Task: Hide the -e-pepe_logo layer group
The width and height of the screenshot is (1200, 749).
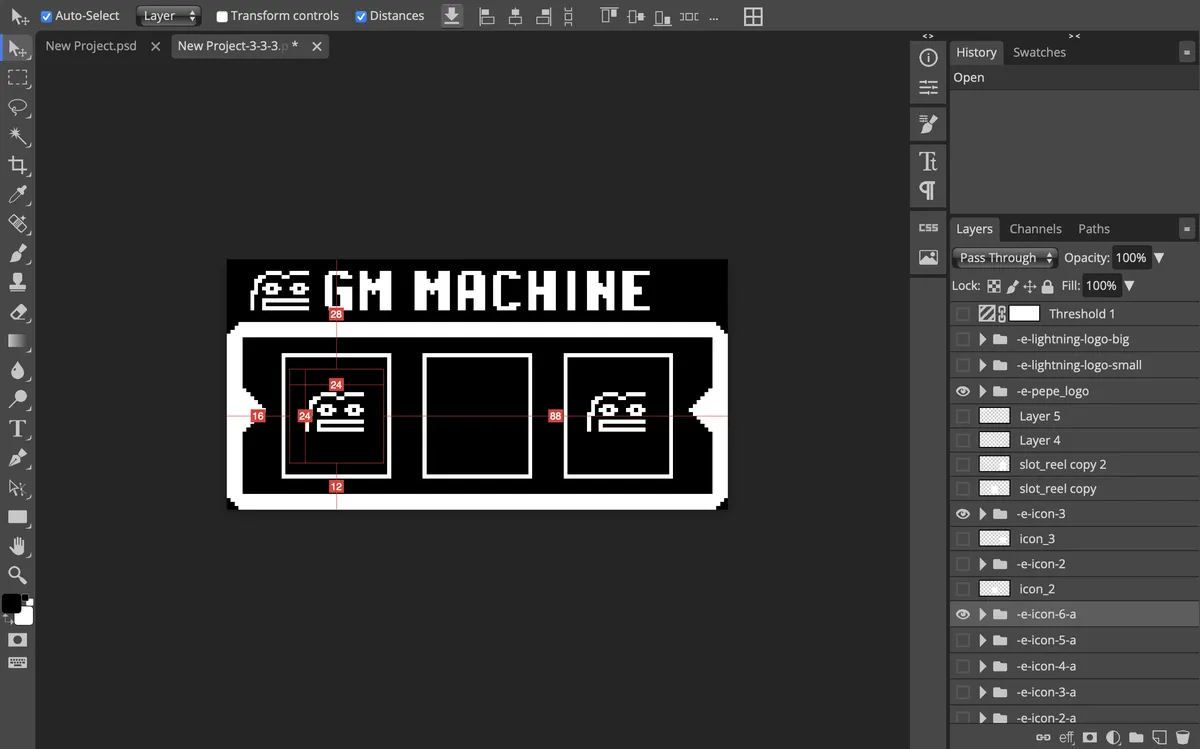Action: [963, 391]
